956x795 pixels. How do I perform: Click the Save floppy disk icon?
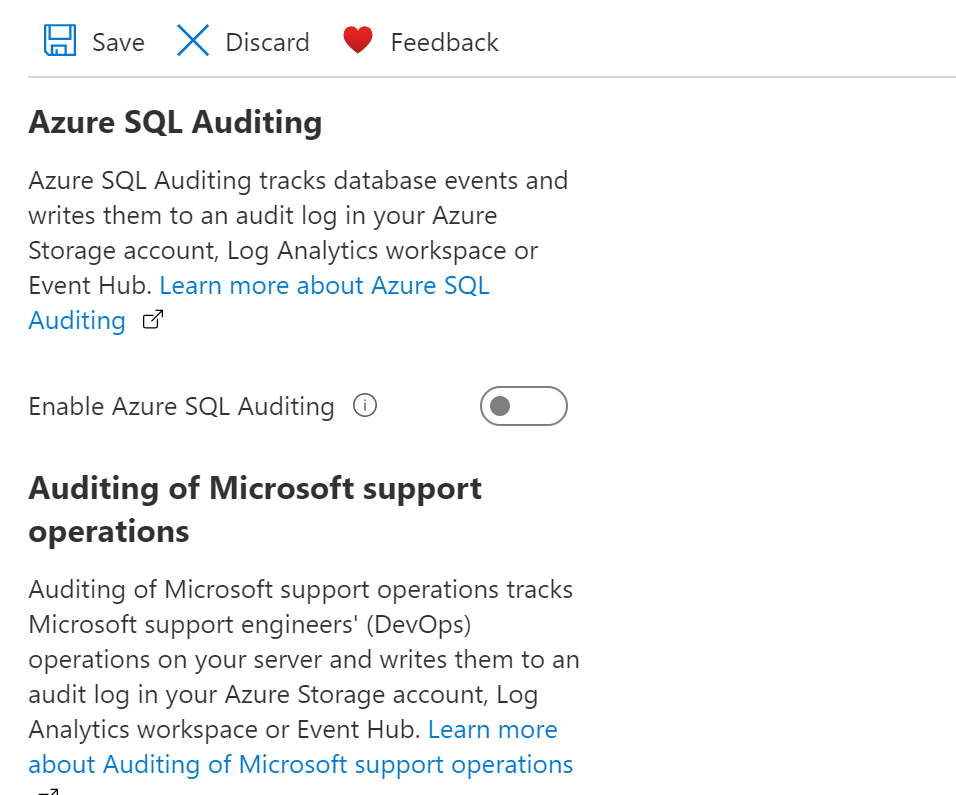point(60,41)
